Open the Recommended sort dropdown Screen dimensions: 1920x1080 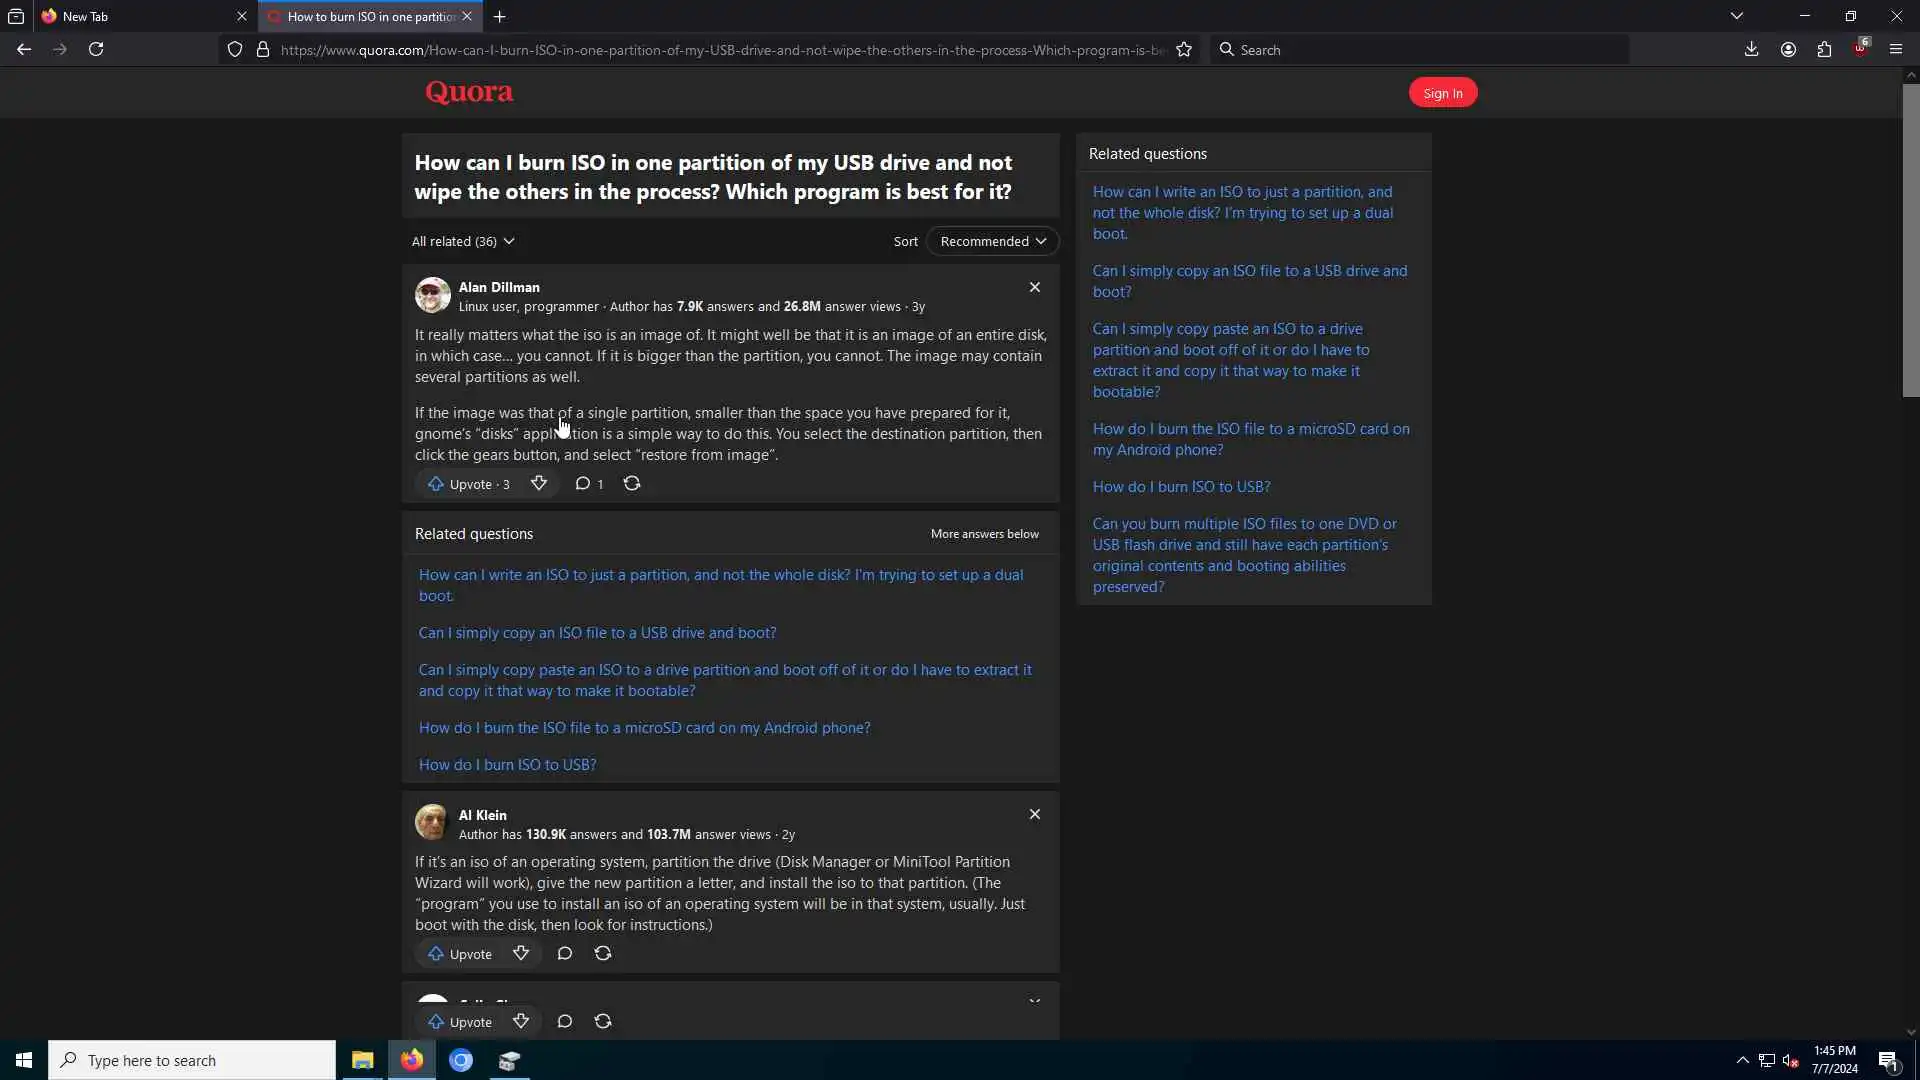(x=992, y=242)
